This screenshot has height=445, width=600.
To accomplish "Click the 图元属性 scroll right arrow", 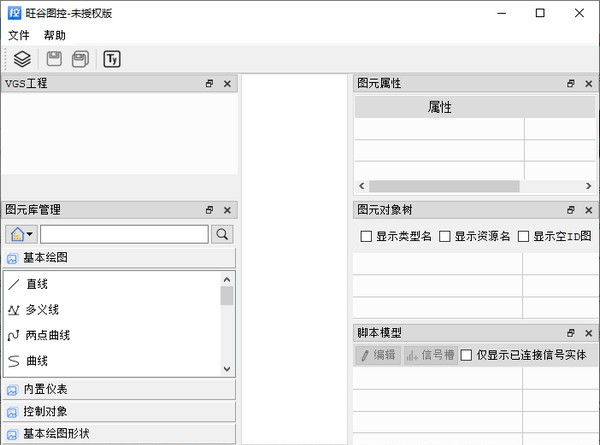I will (589, 186).
